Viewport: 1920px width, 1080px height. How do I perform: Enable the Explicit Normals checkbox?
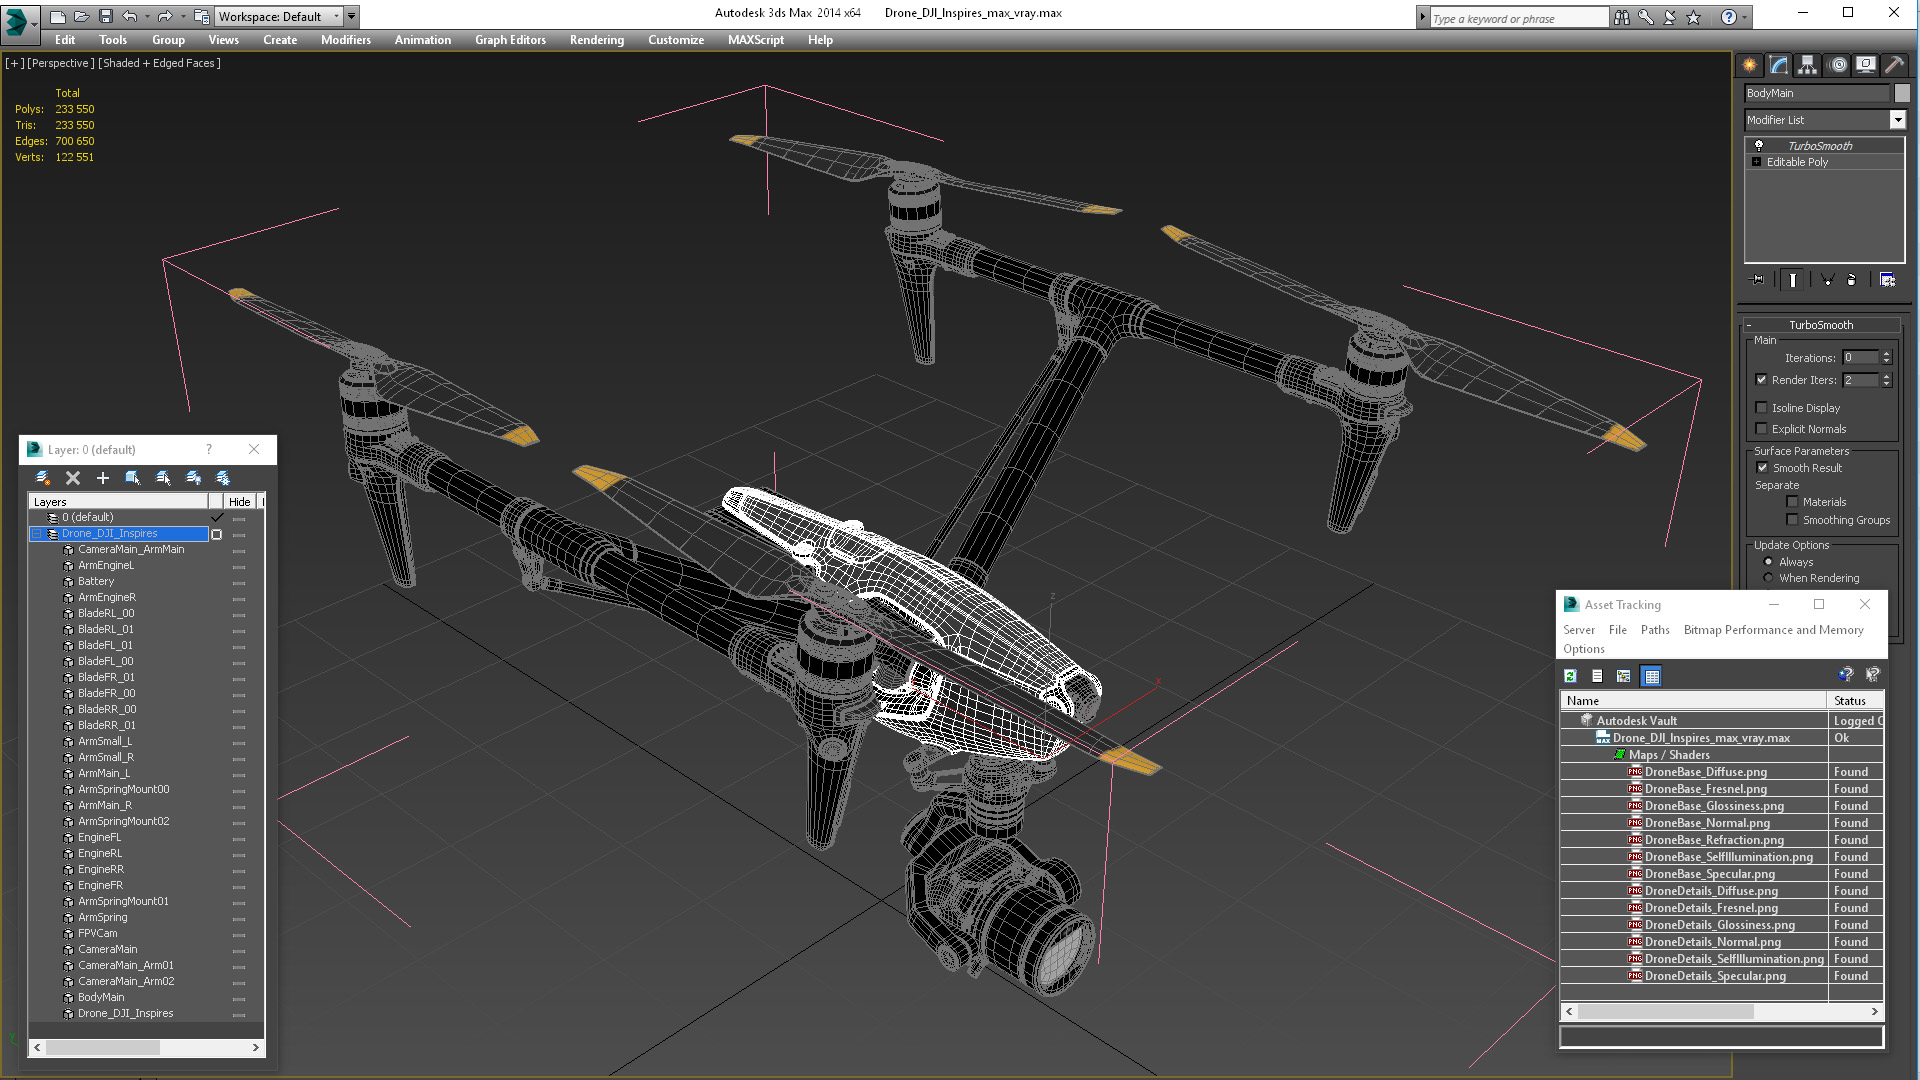click(1762, 428)
